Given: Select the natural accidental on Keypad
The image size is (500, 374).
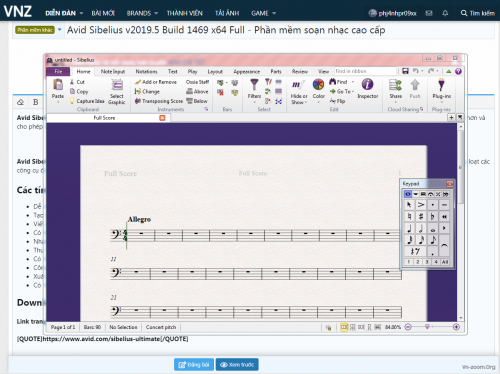Looking at the screenshot, I should (410, 217).
